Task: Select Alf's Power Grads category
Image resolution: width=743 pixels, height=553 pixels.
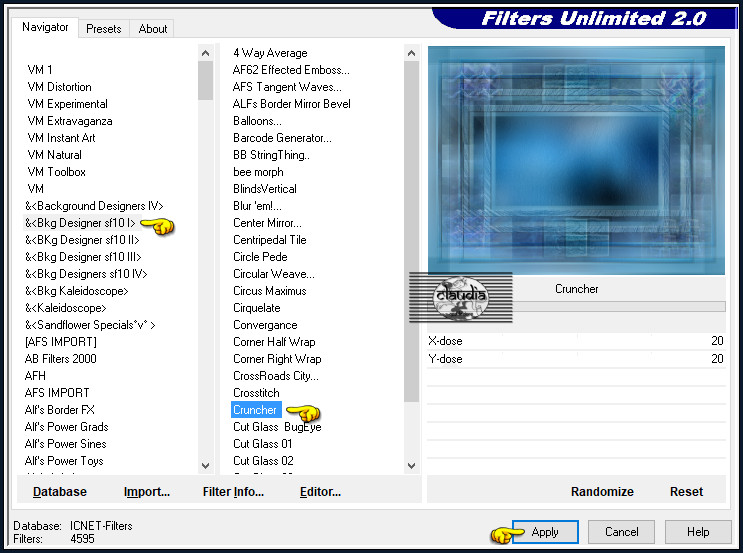Action: (x=66, y=427)
